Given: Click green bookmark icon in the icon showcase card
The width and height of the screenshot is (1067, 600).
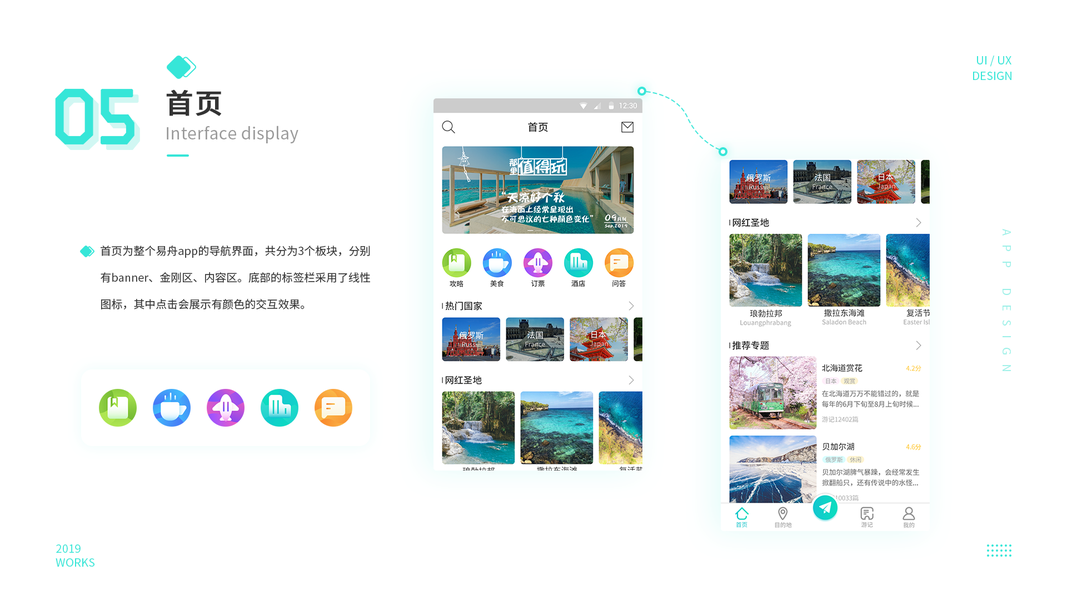Looking at the screenshot, I should [118, 407].
